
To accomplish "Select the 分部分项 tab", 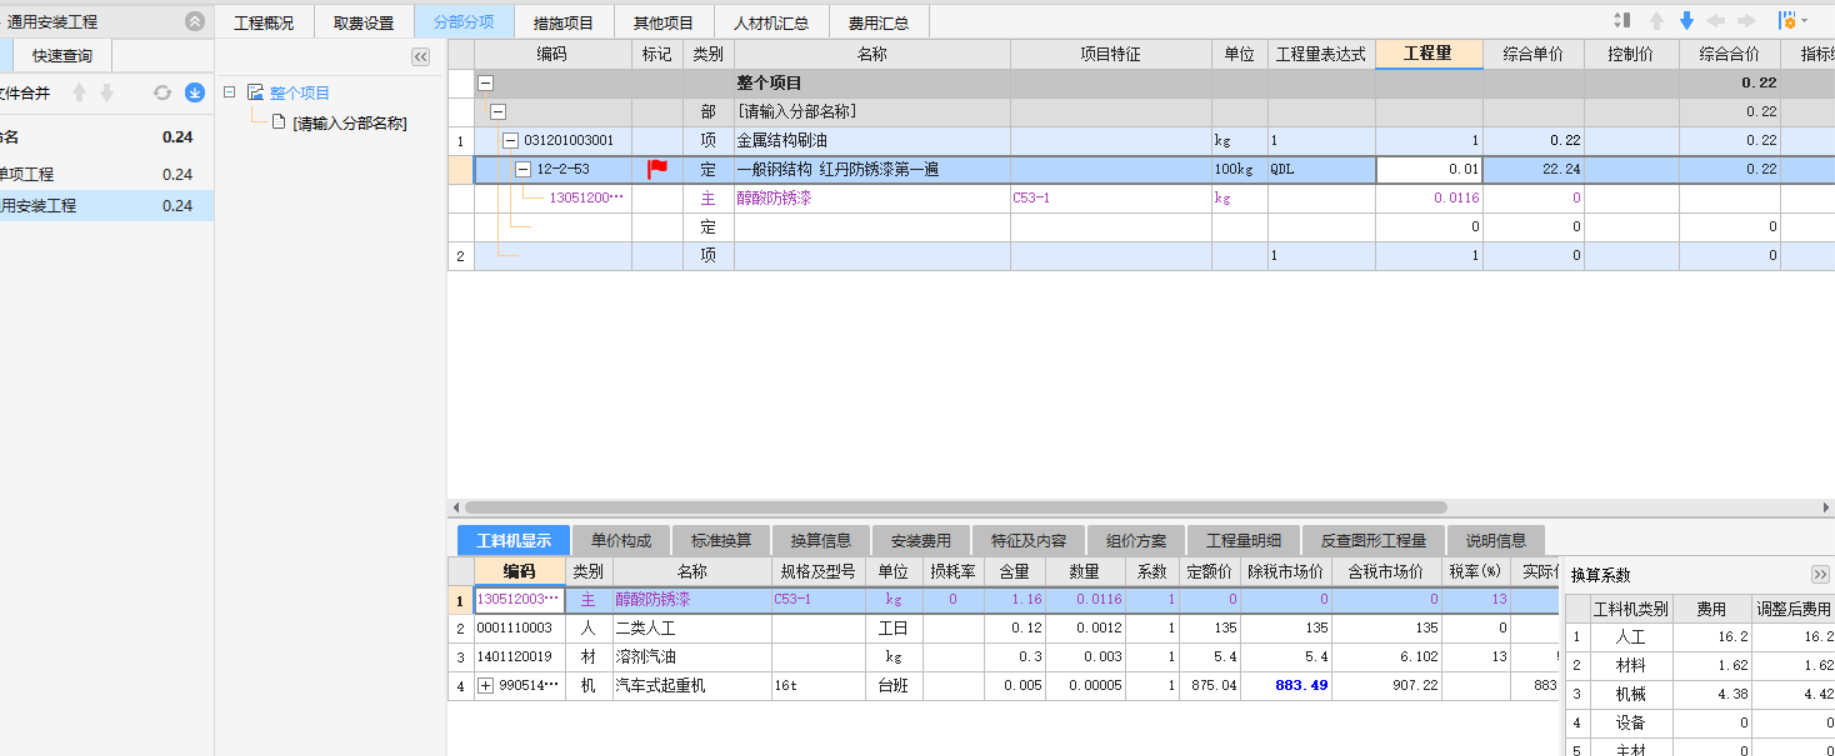I will [464, 22].
